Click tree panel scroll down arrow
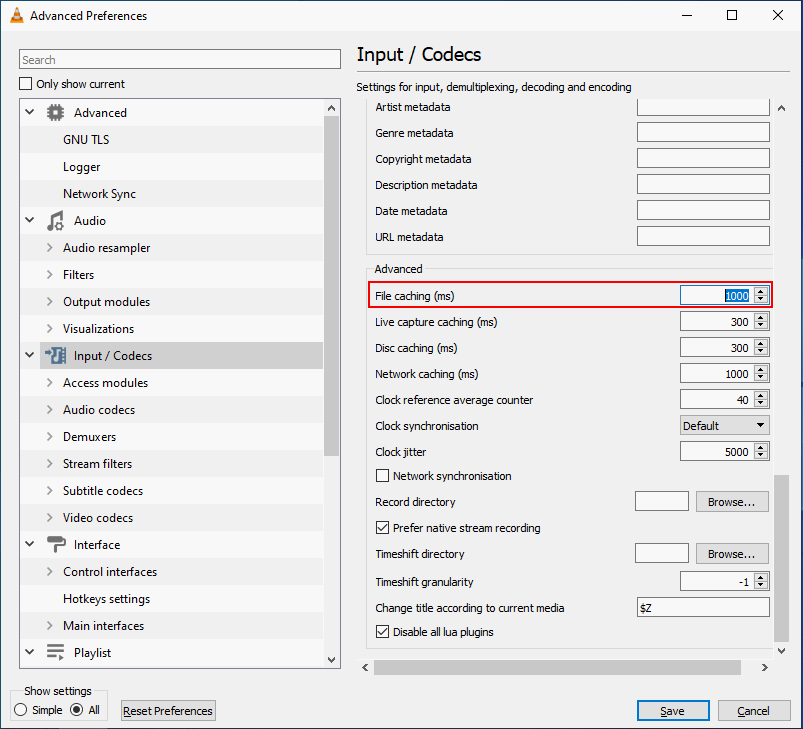Screen dimensions: 803x729 point(331,660)
